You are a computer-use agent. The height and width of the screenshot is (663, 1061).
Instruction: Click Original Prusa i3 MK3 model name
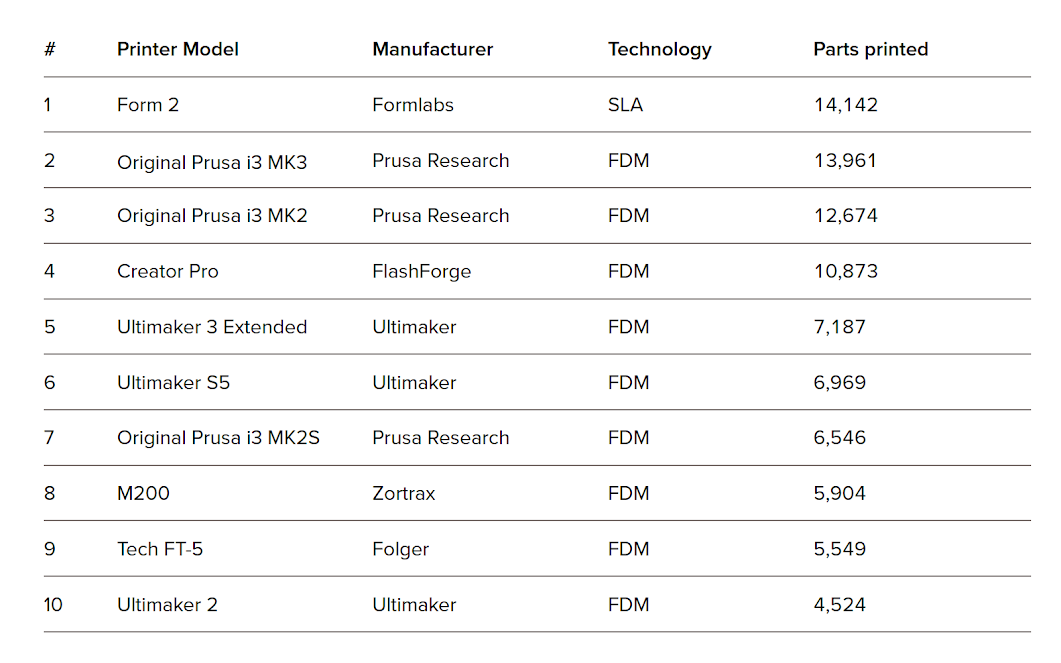[212, 162]
